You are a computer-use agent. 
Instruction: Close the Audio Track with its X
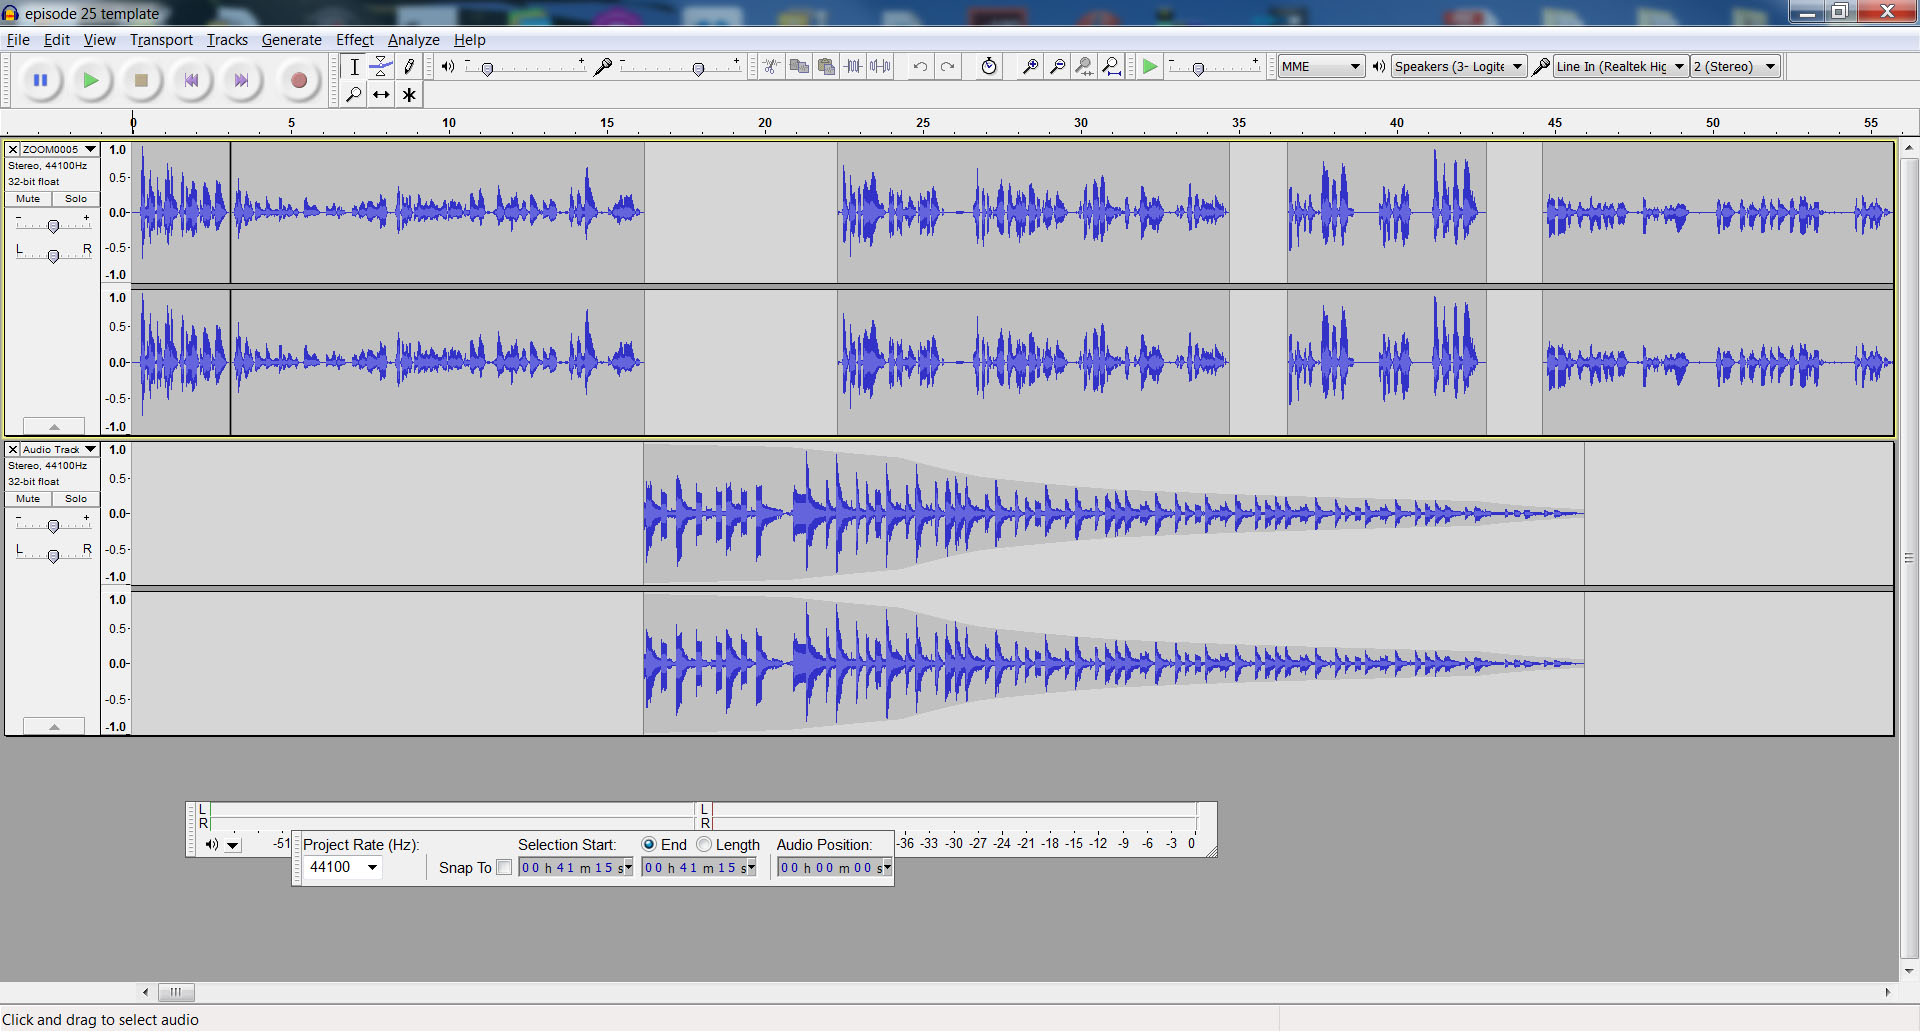coord(13,449)
